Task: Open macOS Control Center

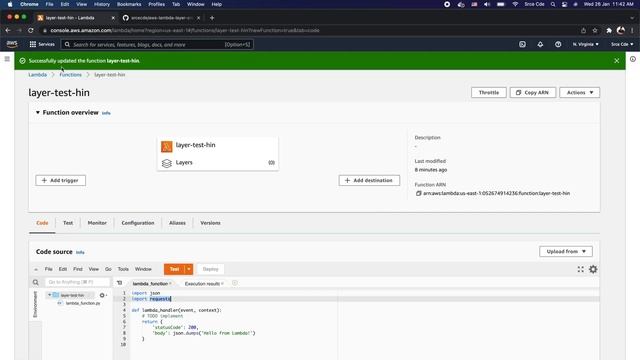Action: (564, 4)
